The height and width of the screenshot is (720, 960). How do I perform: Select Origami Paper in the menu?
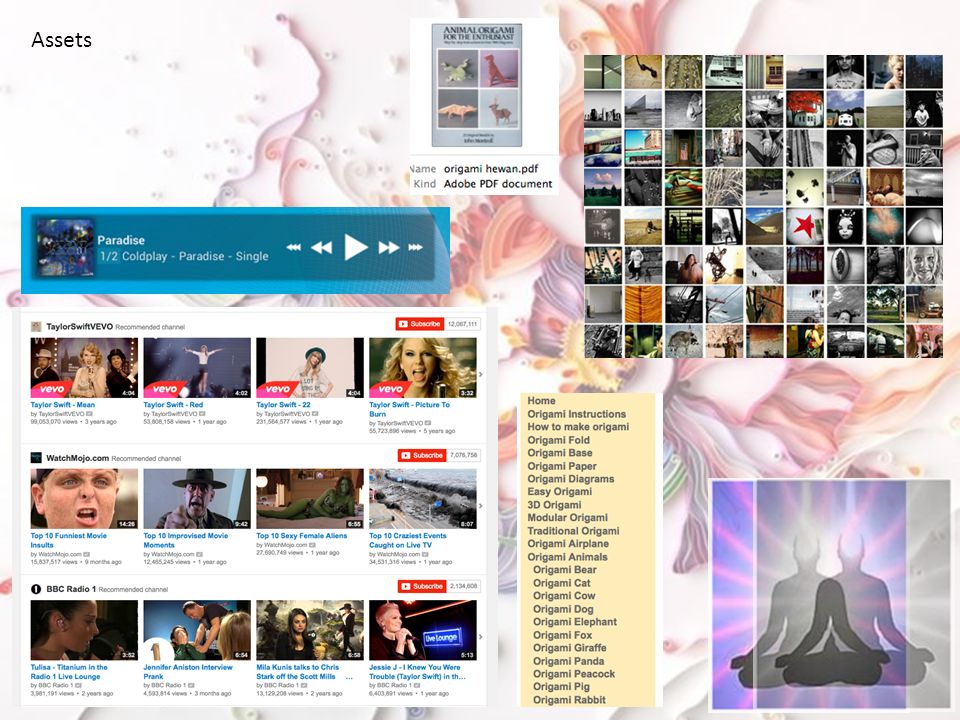tap(561, 466)
